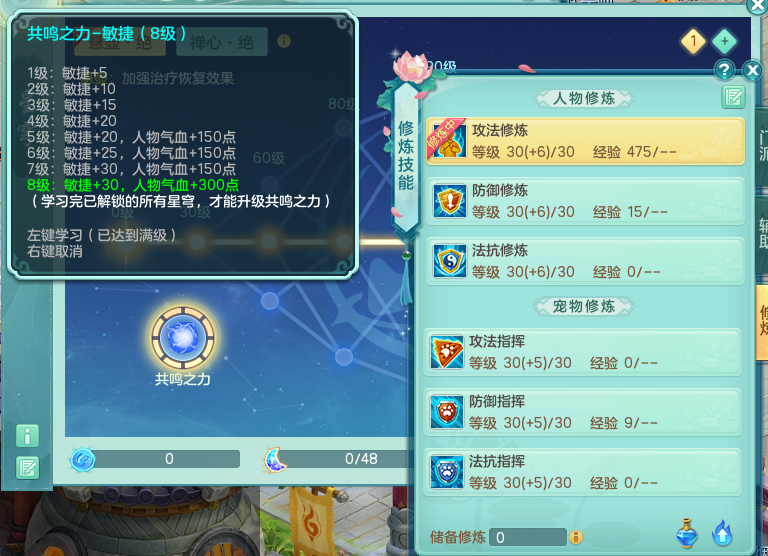Click the green info icon on left sidebar
Viewport: 768px width, 556px height.
27,435
